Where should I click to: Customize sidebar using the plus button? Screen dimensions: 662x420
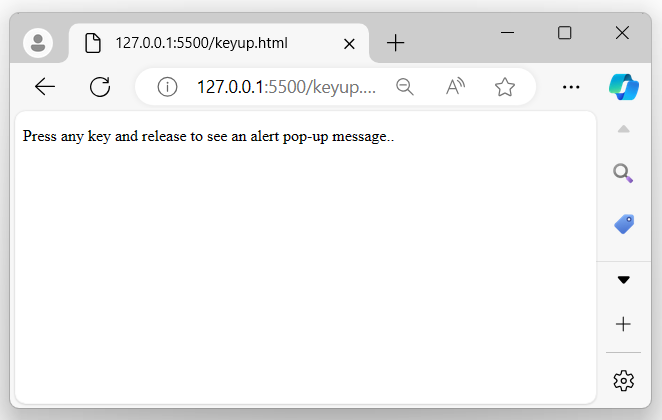pyautogui.click(x=623, y=324)
